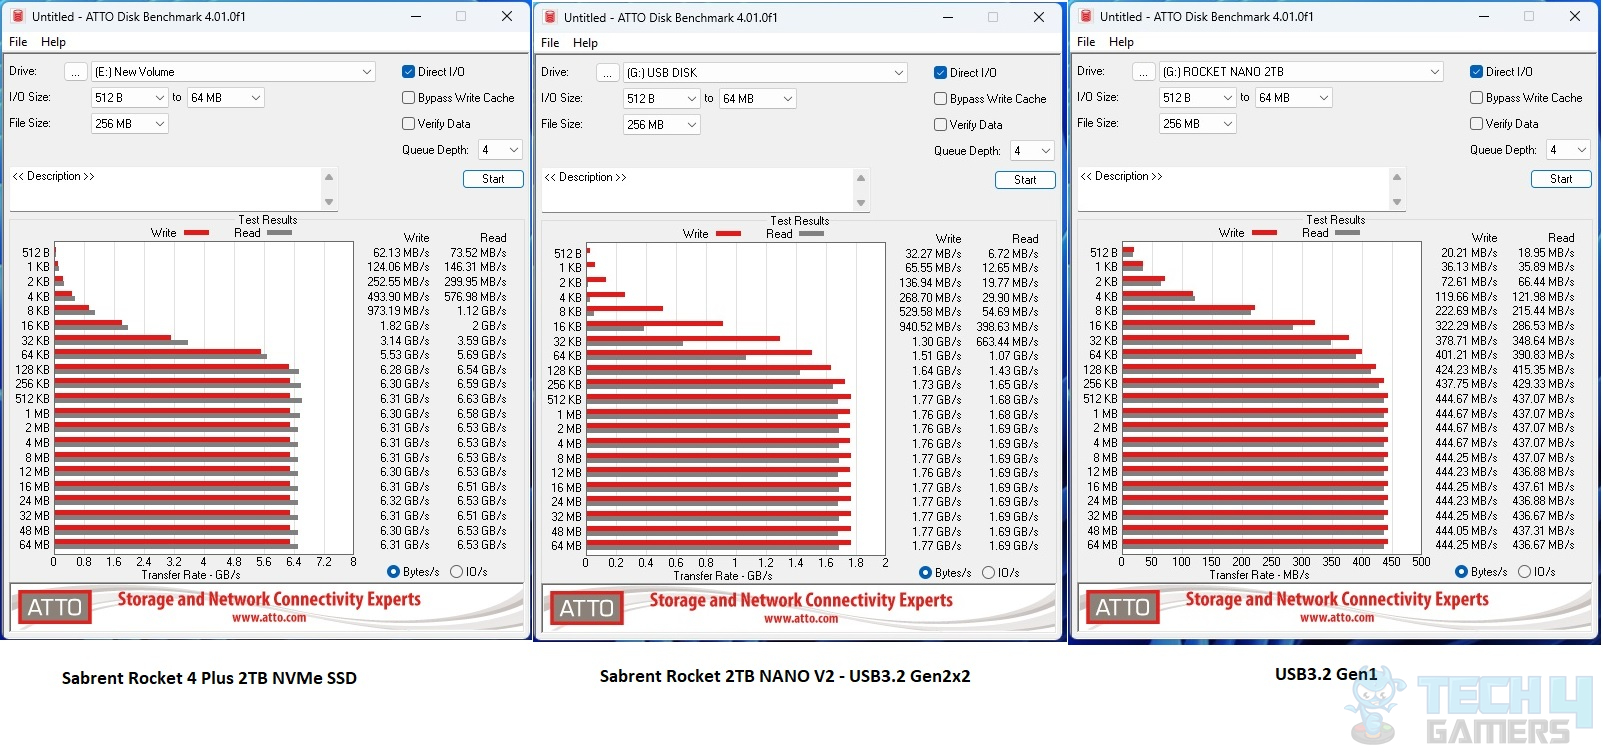1603x755 pixels.
Task: Open drive dropdown showing (G:) USB DISK
Action: coord(766,73)
